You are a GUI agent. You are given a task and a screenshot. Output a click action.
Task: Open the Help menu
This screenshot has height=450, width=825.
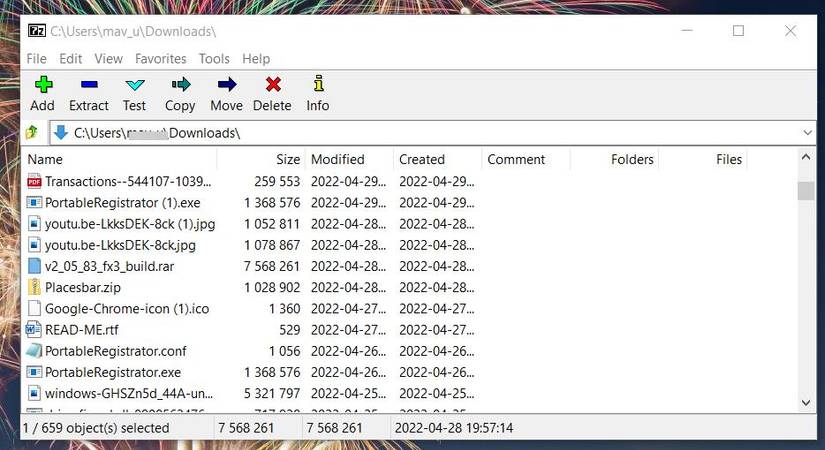(x=256, y=58)
